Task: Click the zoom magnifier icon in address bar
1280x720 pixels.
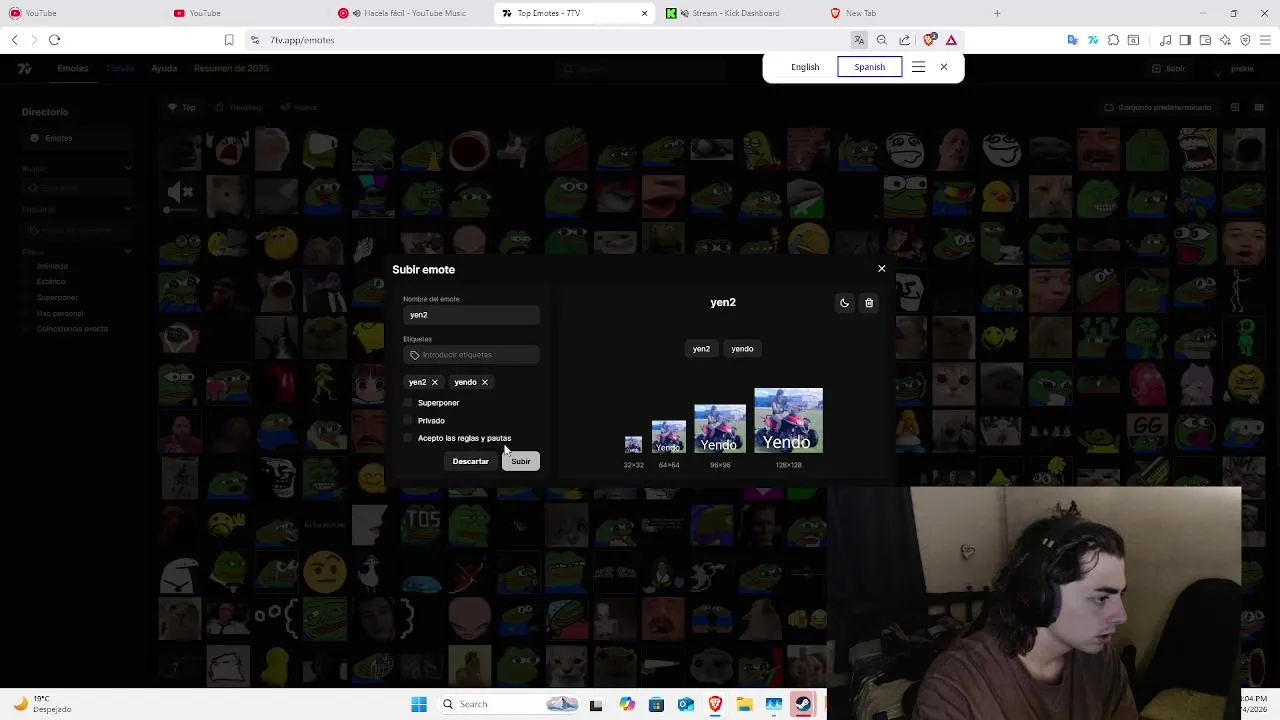Action: [881, 40]
